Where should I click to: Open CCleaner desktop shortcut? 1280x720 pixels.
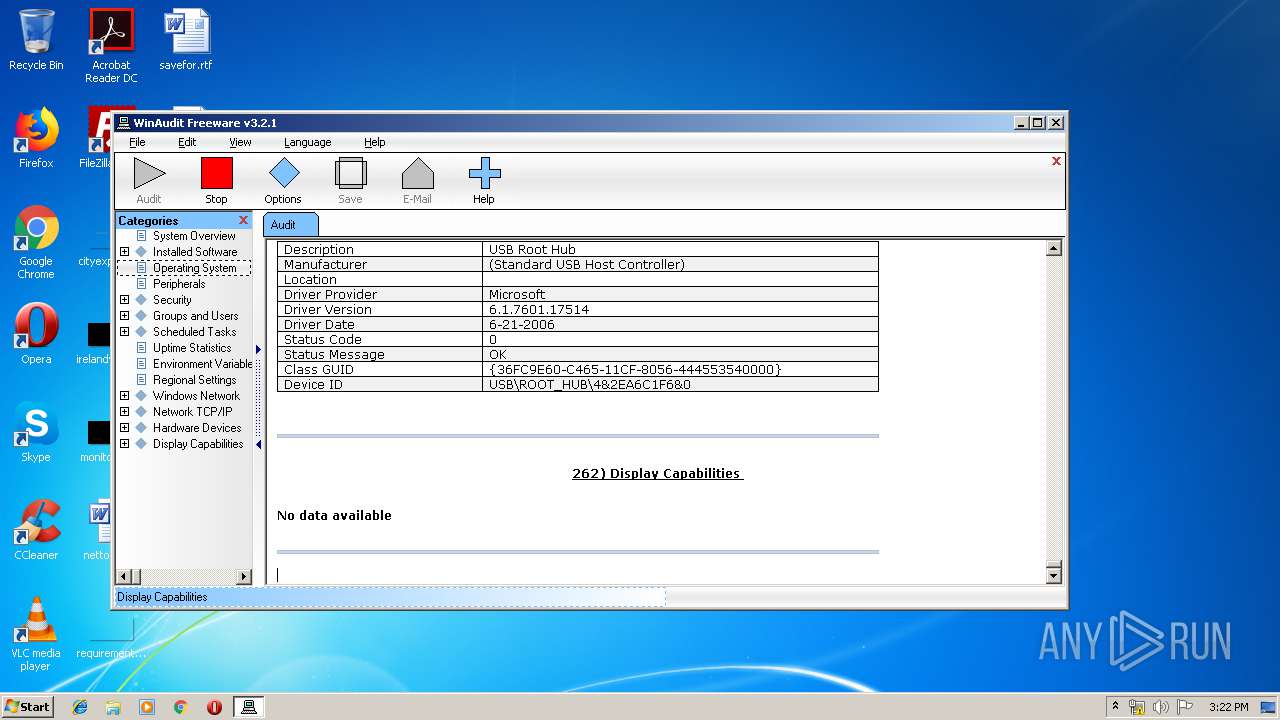pos(36,530)
